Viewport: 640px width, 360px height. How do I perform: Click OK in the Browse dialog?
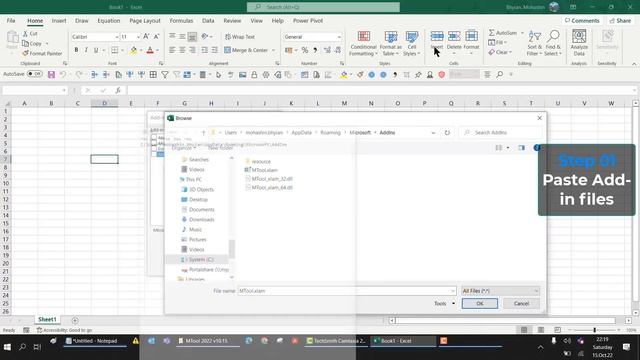480,303
